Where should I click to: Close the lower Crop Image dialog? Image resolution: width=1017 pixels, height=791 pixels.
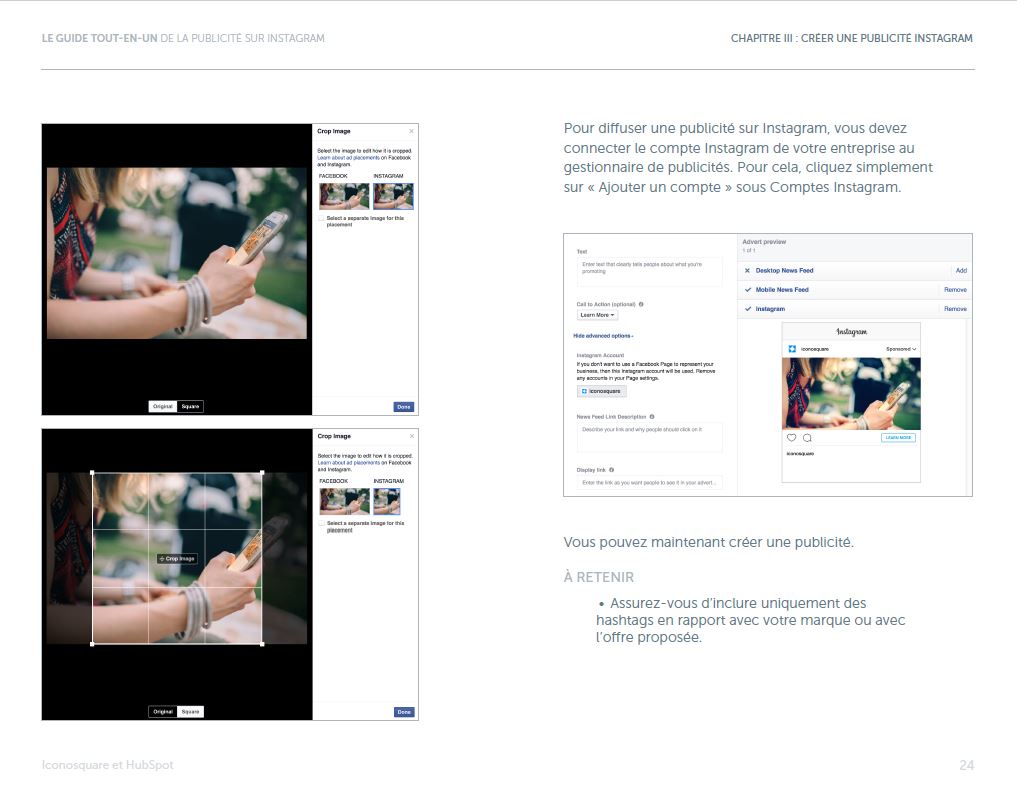tap(412, 436)
